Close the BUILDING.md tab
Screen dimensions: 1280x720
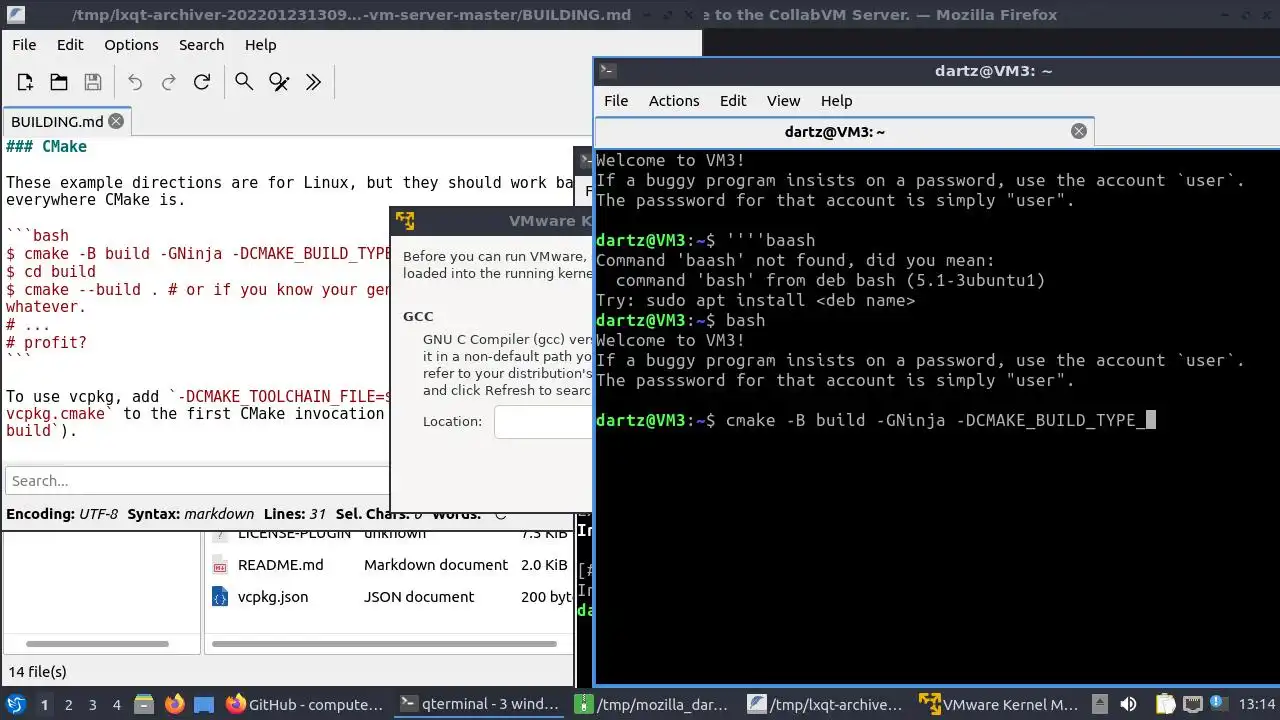point(116,121)
